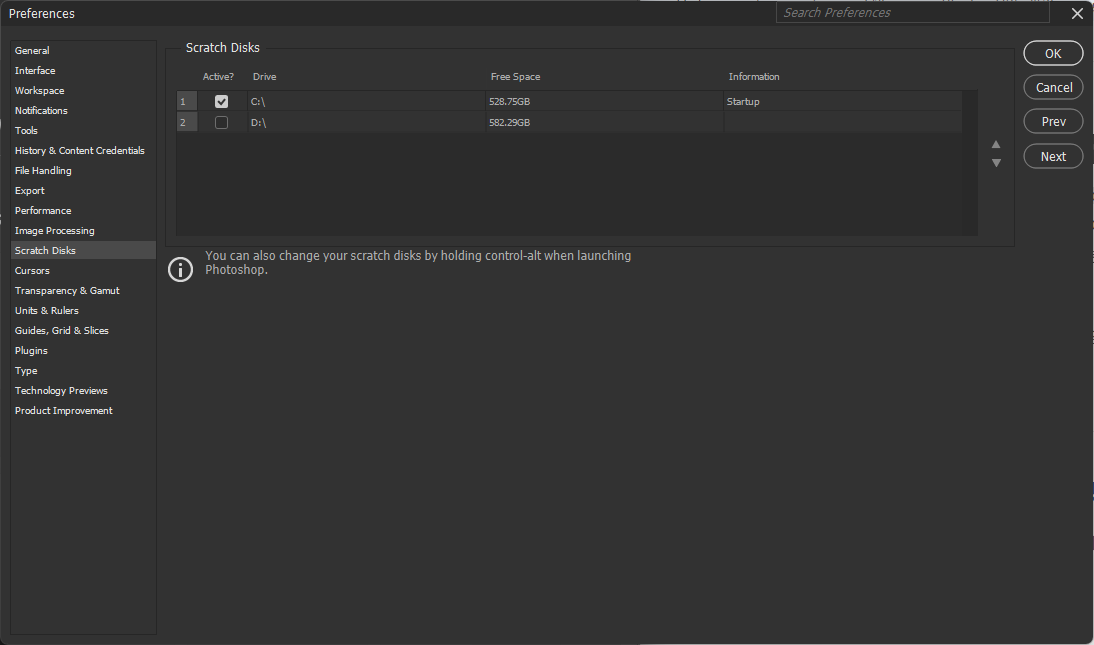This screenshot has height=645, width=1094.
Task: Click the 582.29GB free space value
Action: (x=509, y=123)
